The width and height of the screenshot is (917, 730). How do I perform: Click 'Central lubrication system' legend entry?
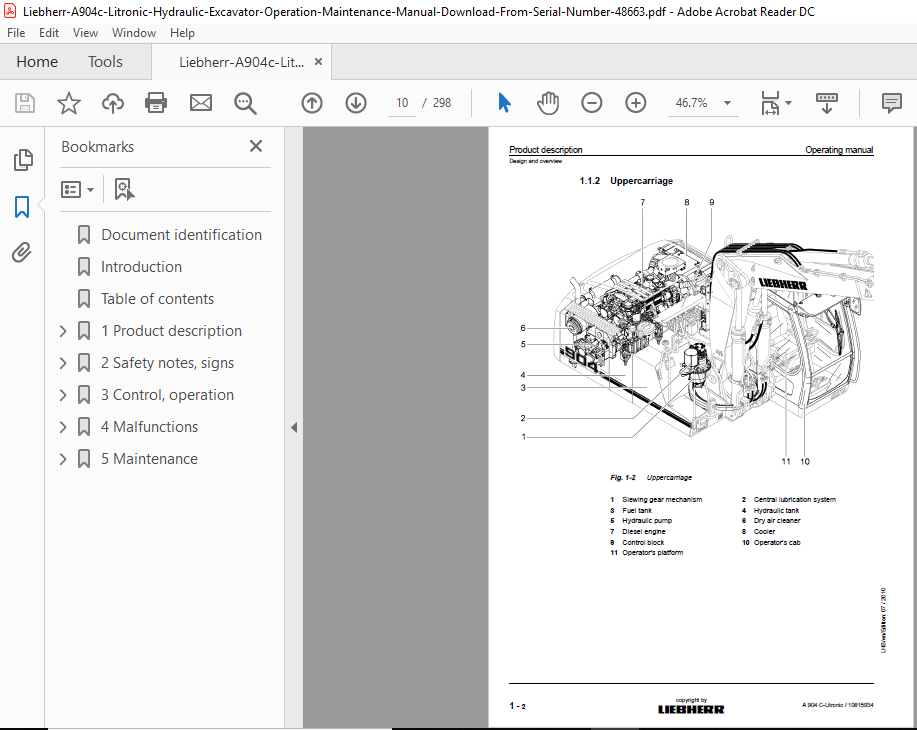click(x=794, y=500)
